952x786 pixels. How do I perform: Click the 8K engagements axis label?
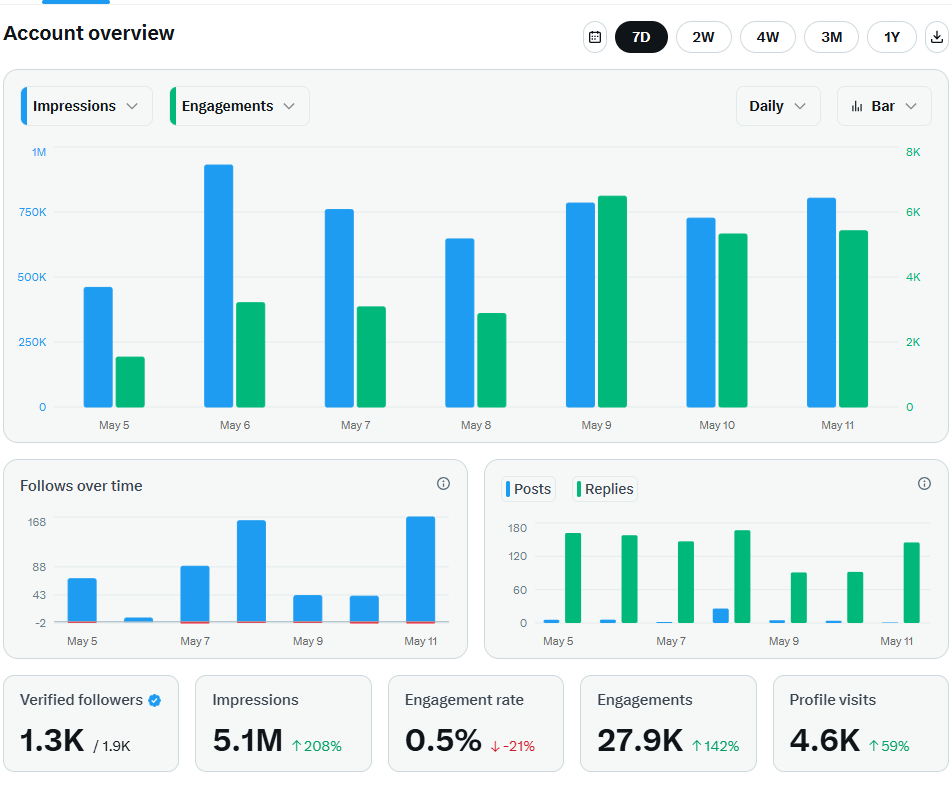(913, 152)
